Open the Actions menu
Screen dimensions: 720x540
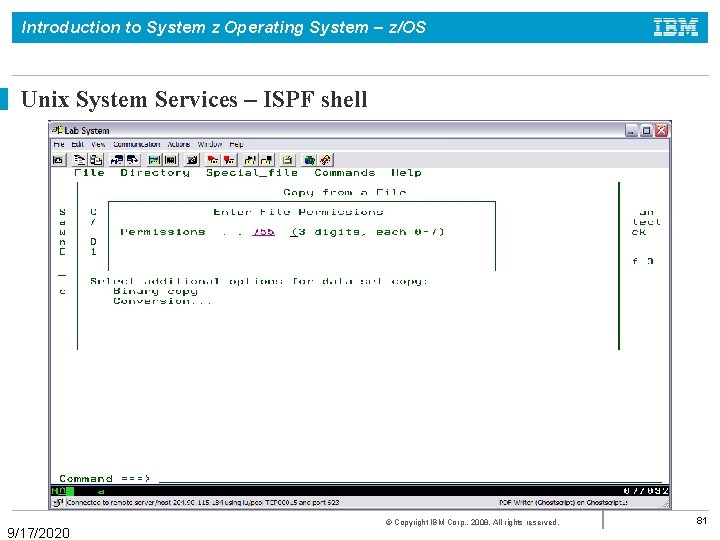[179, 144]
